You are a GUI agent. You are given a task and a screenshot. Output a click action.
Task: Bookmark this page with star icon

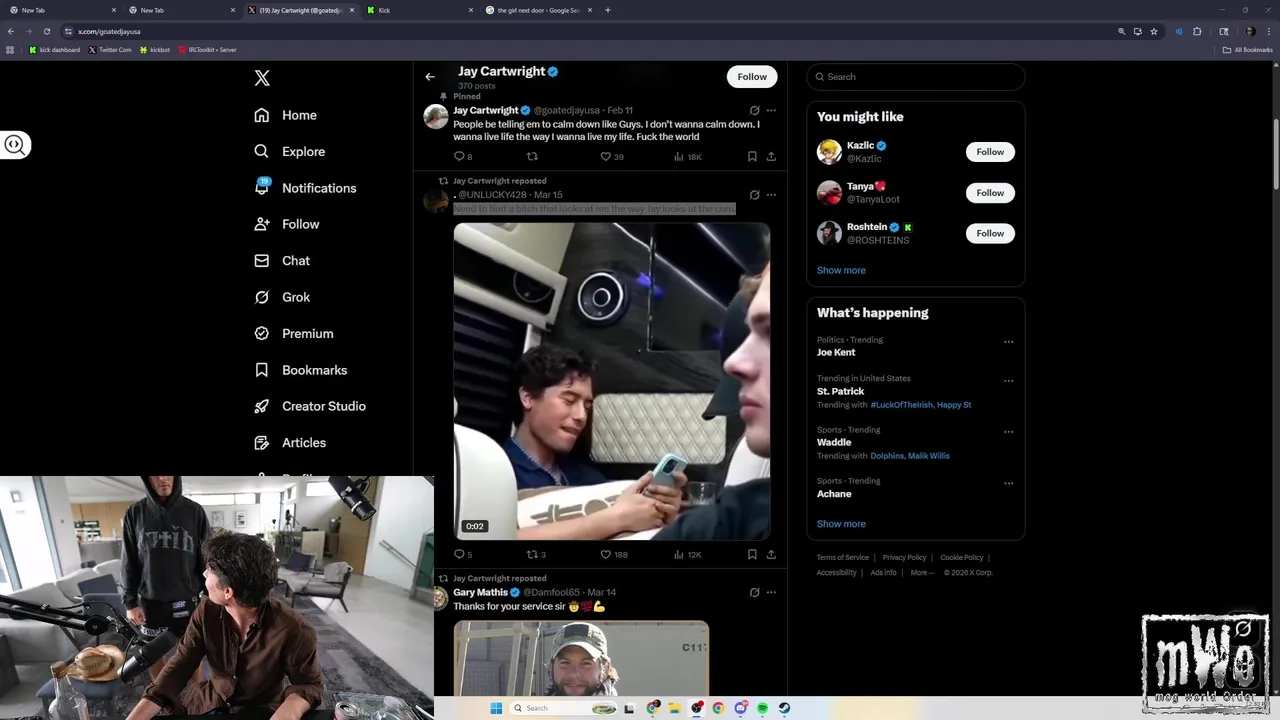click(x=1154, y=31)
